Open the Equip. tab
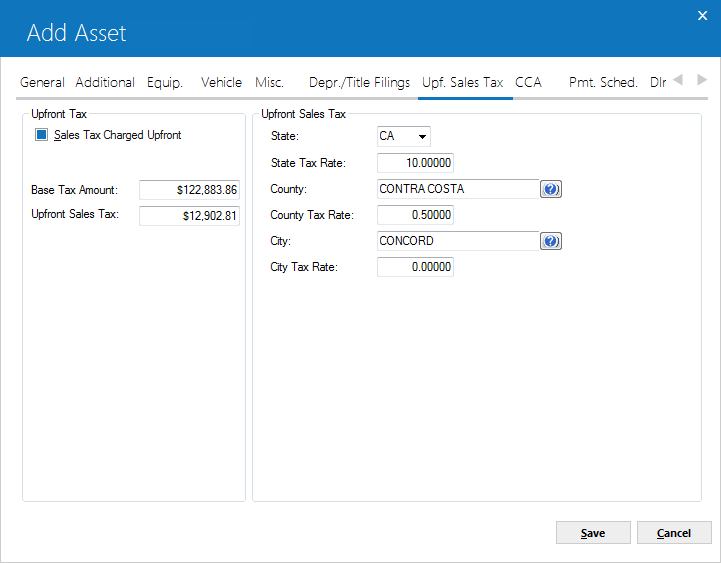This screenshot has width=721, height=563. tap(165, 82)
